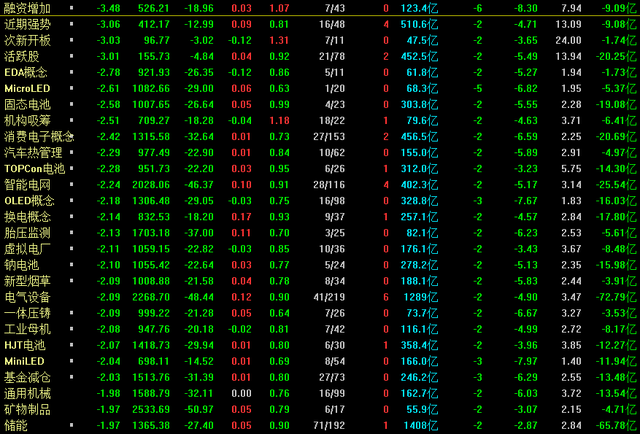Screen dimensions: 640x434
Task: Click the turnover rate value 1.40
Action: [571, 361]
